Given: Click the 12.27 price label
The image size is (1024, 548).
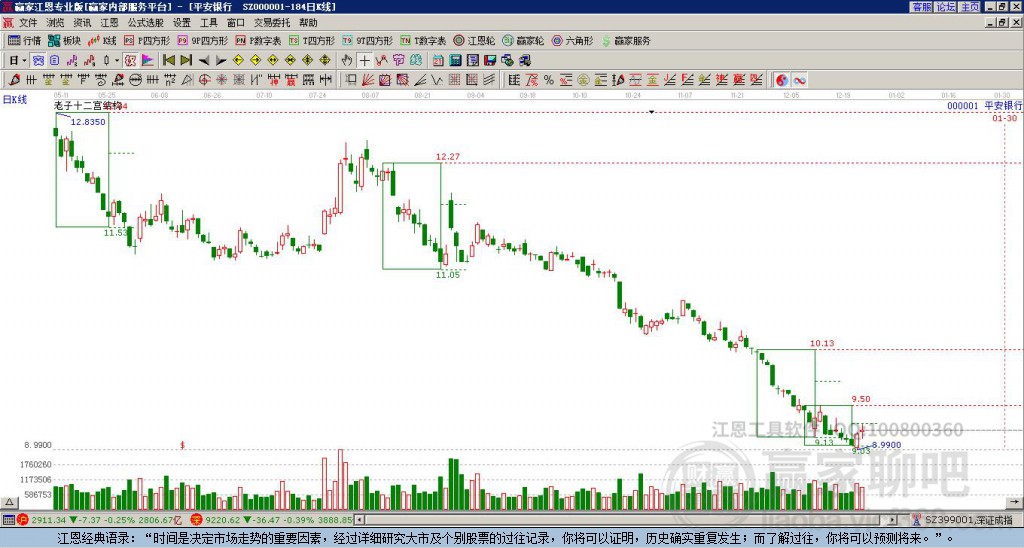Looking at the screenshot, I should 448,157.
